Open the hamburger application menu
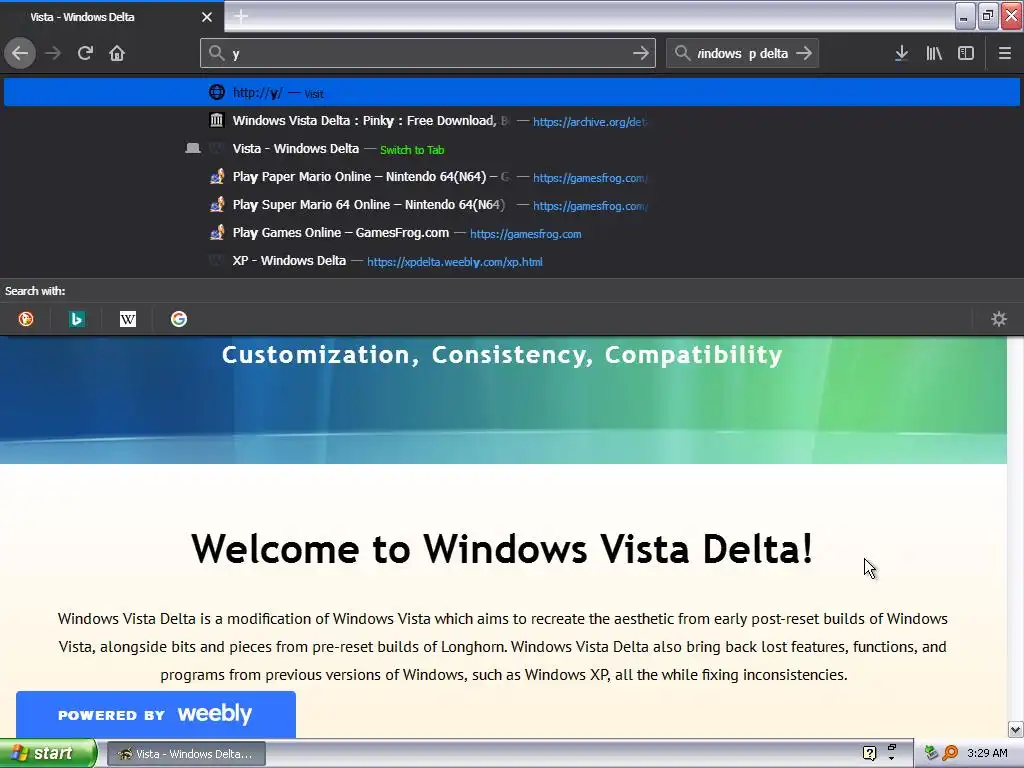Screen dimensions: 1024x768 [x=1004, y=53]
